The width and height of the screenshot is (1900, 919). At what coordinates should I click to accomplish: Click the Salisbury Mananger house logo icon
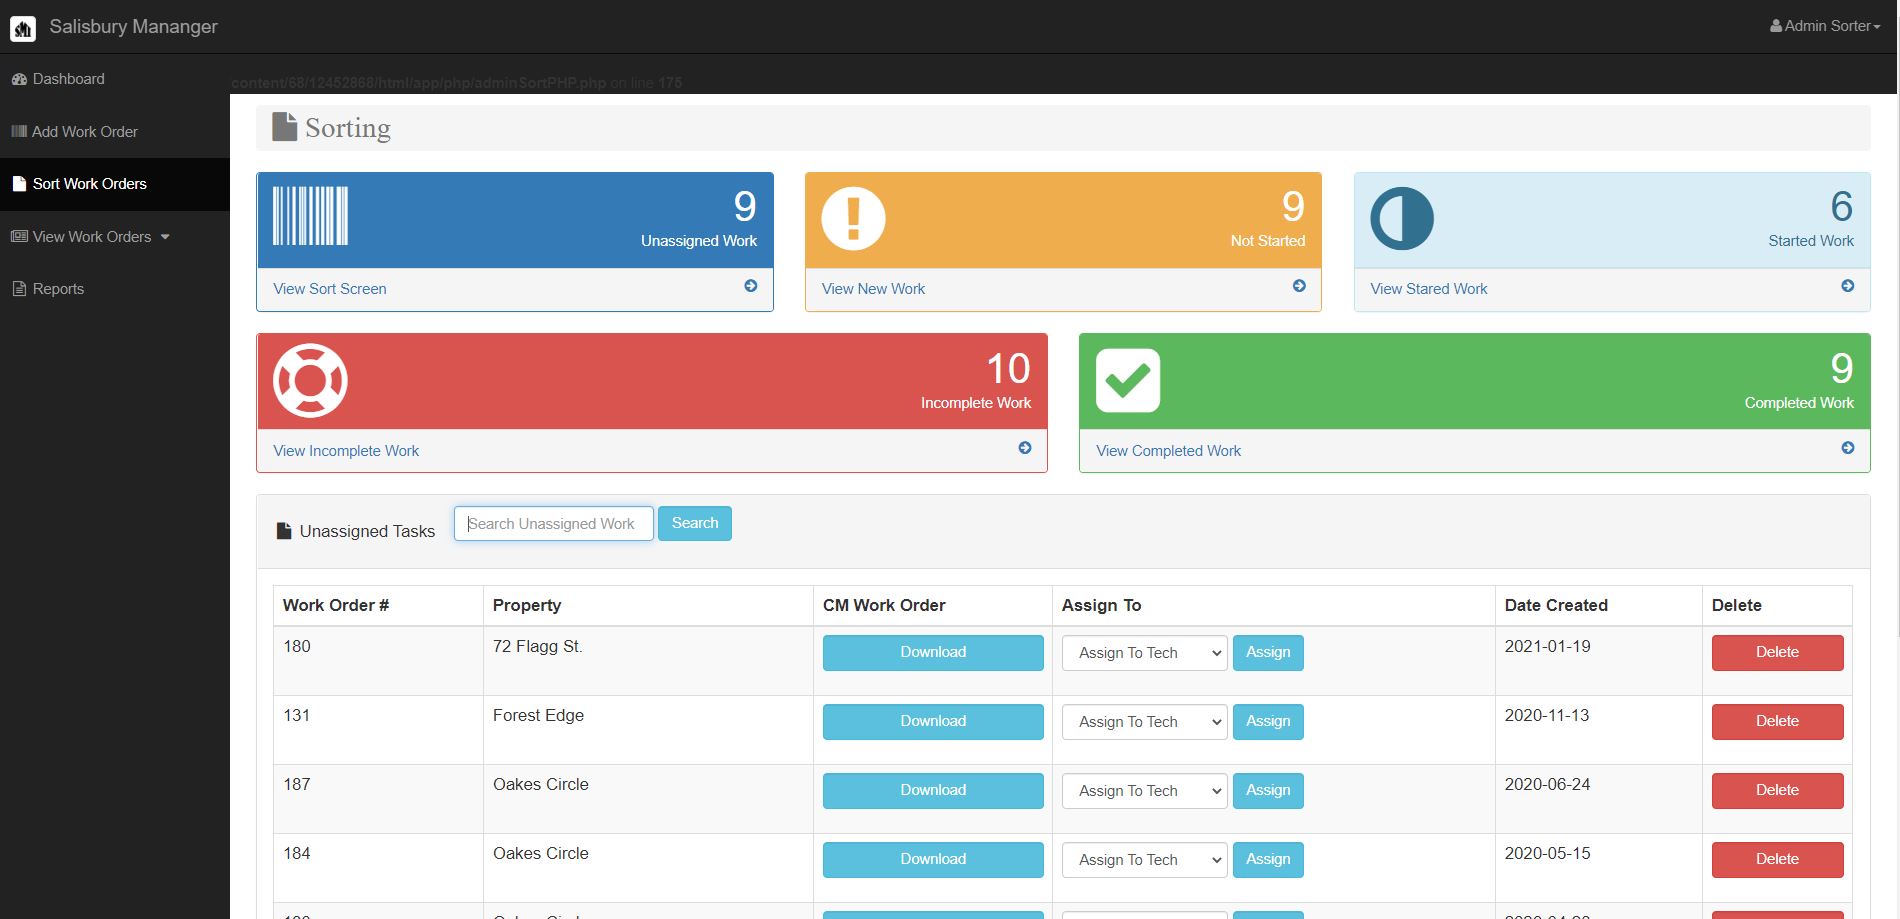[22, 27]
